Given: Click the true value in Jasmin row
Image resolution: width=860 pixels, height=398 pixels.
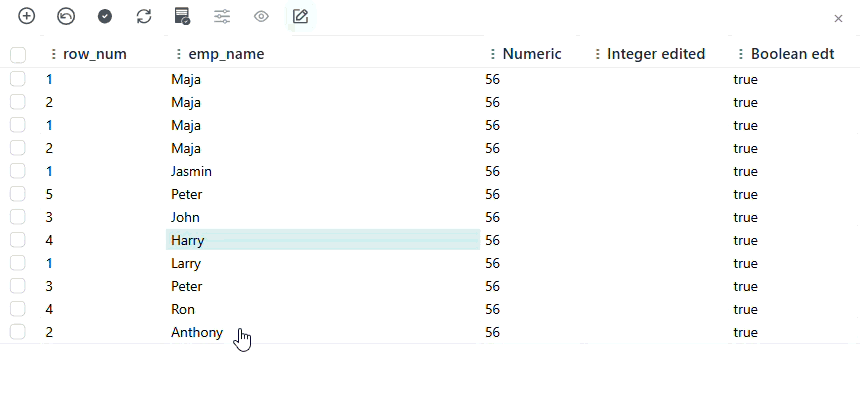Looking at the screenshot, I should point(745,171).
